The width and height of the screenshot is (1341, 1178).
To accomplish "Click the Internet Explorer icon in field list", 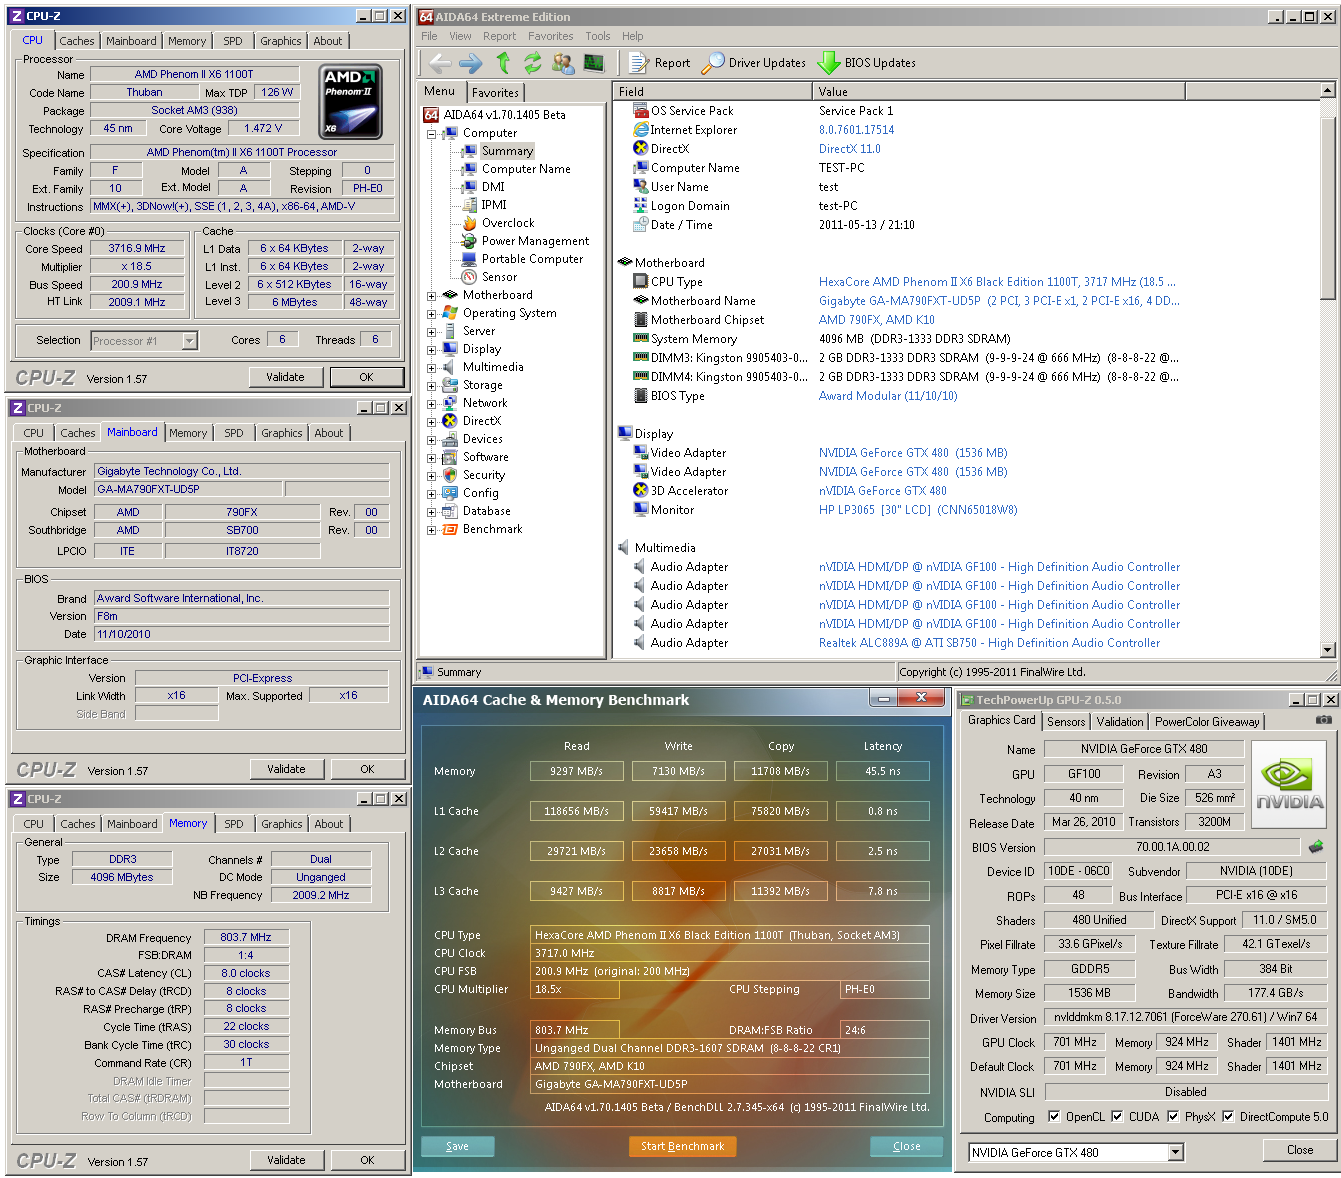I will [x=641, y=130].
